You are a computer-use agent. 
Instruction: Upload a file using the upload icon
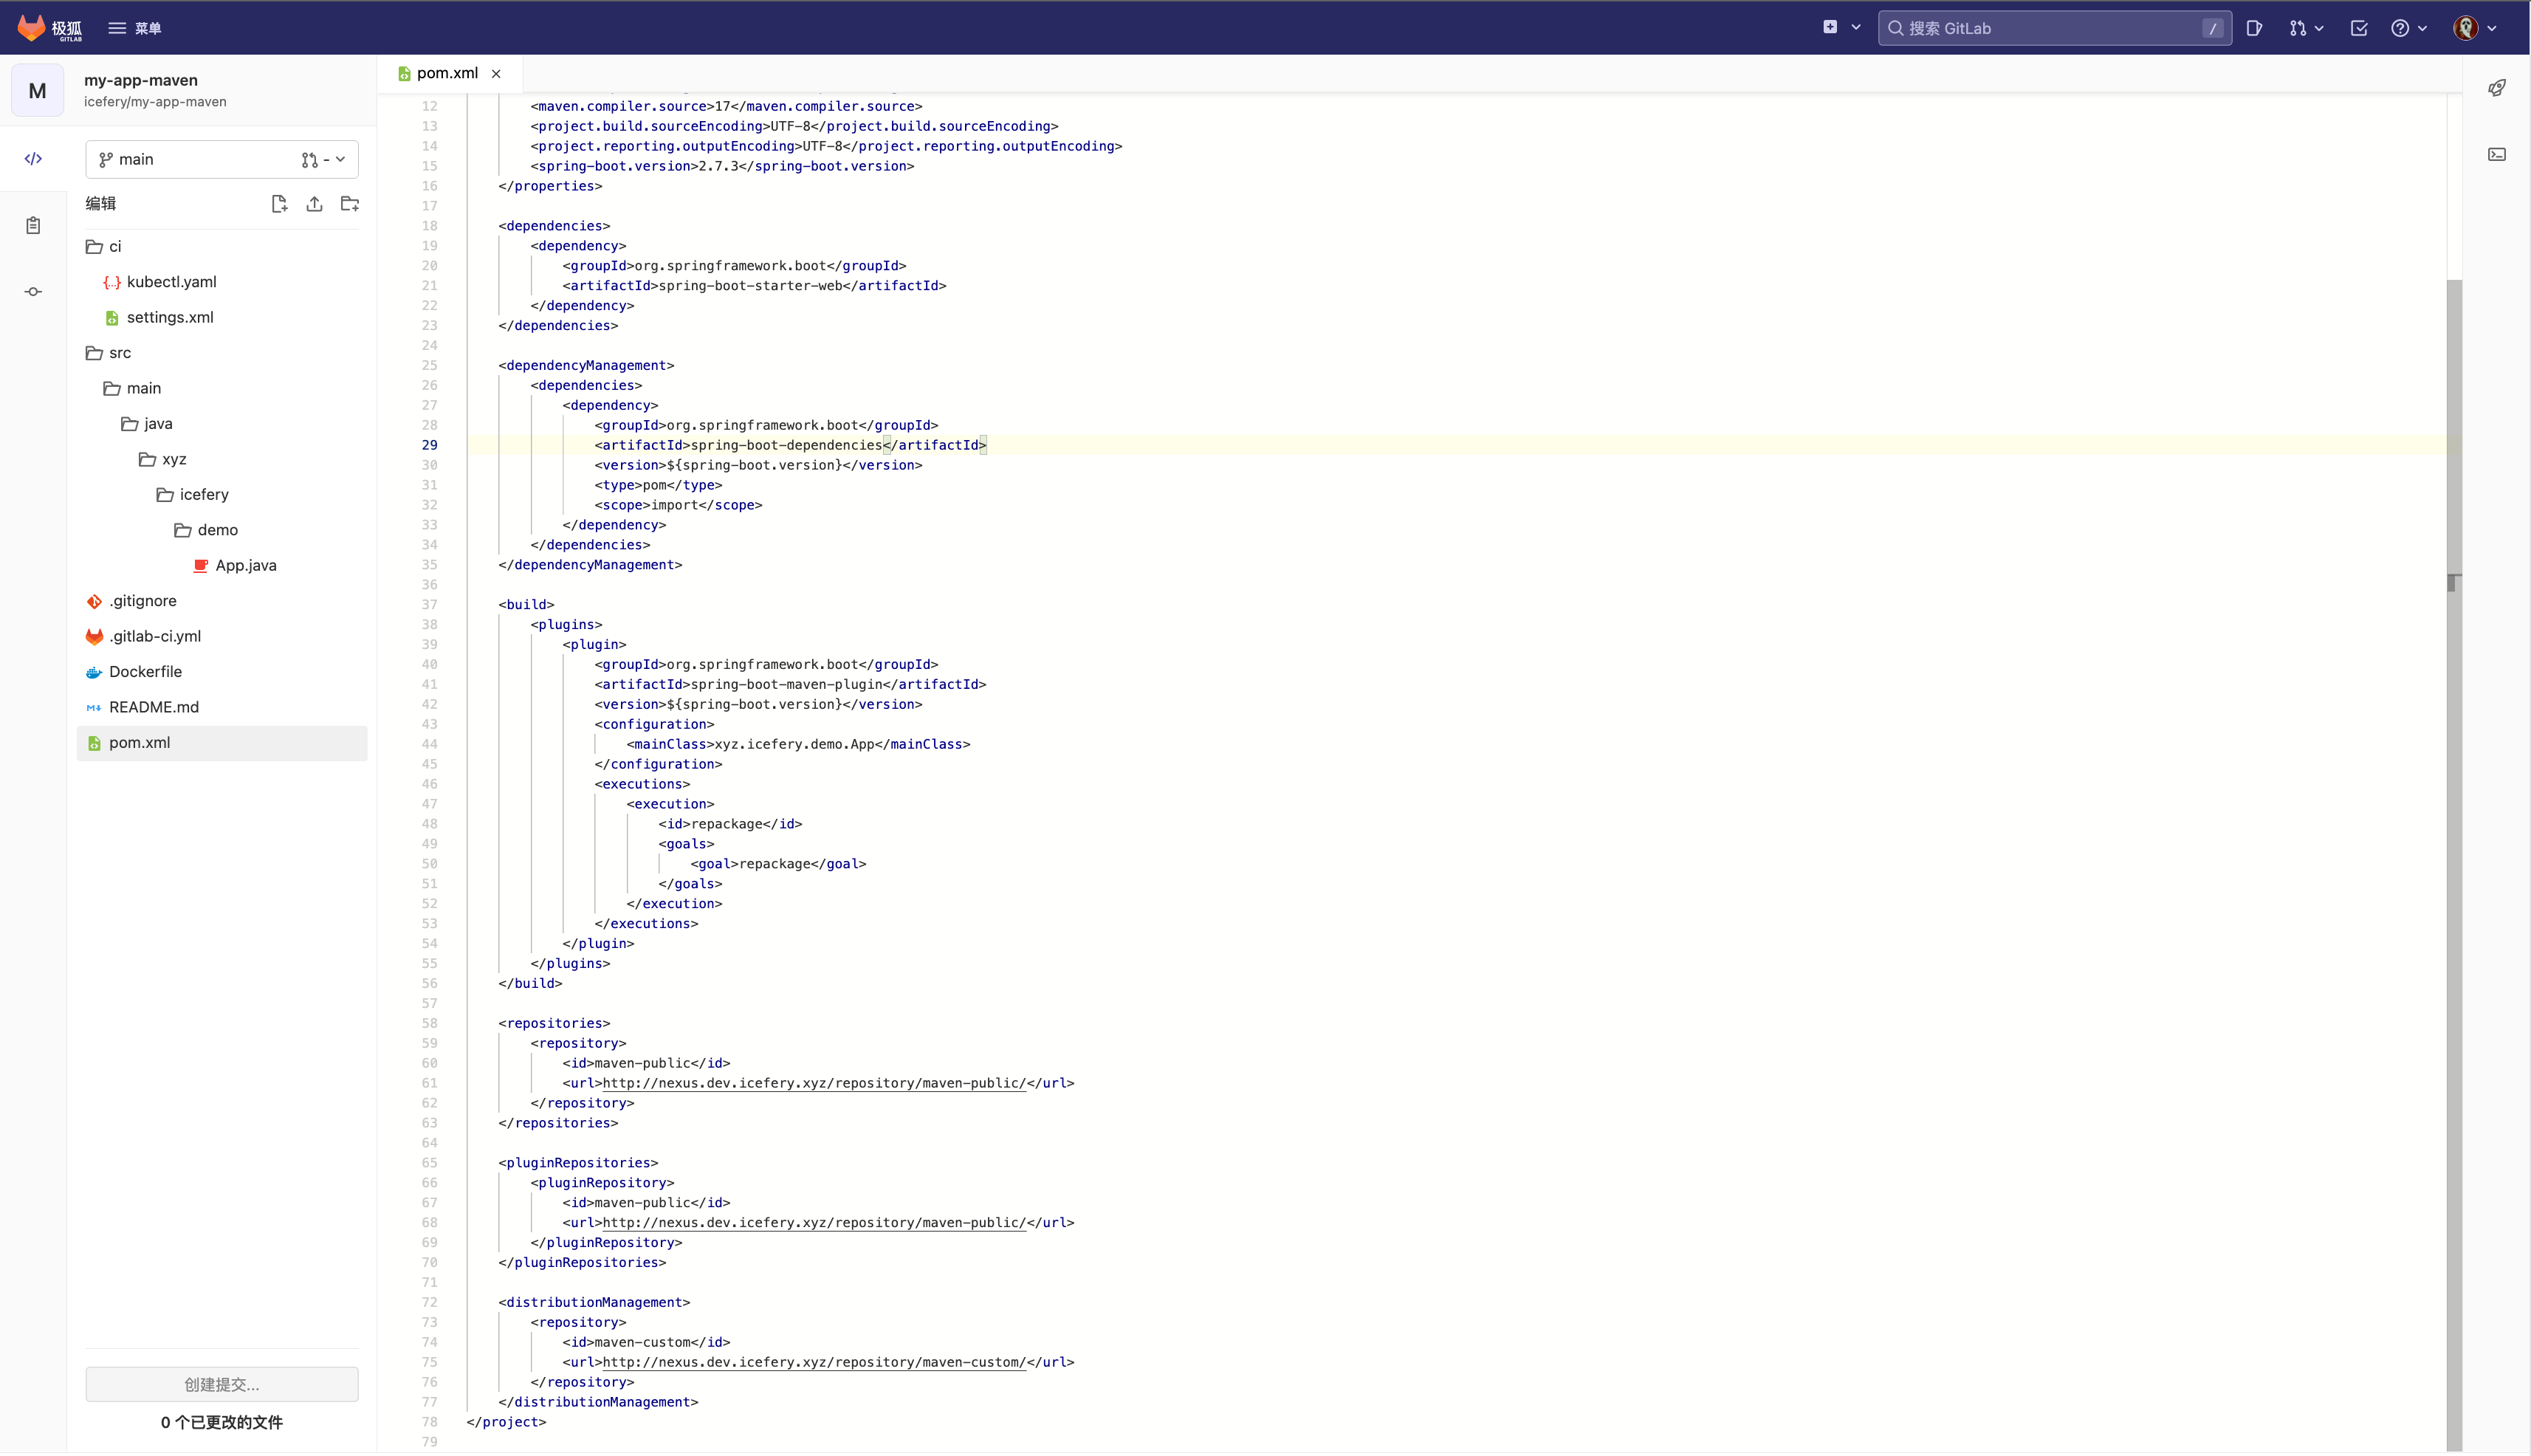(x=314, y=203)
